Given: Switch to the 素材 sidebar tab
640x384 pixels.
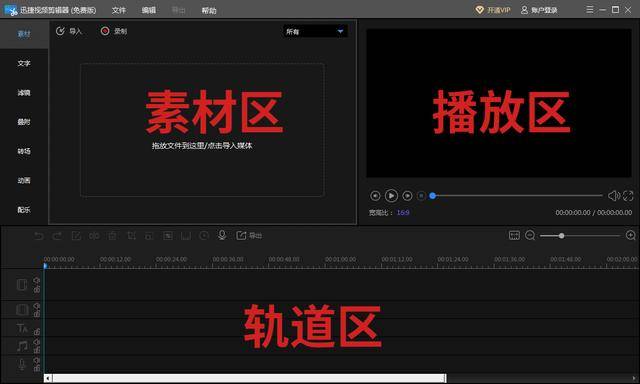Looking at the screenshot, I should pyautogui.click(x=24, y=34).
